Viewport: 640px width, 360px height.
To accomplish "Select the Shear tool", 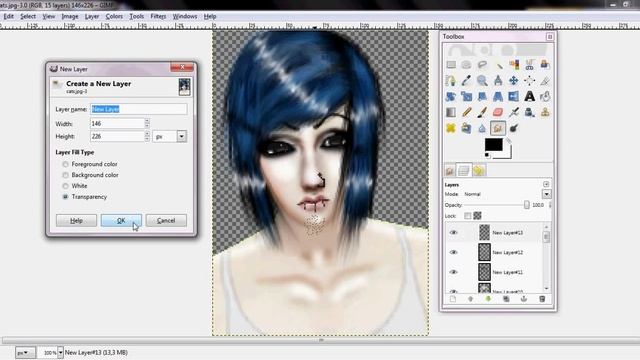I will click(x=482, y=96).
